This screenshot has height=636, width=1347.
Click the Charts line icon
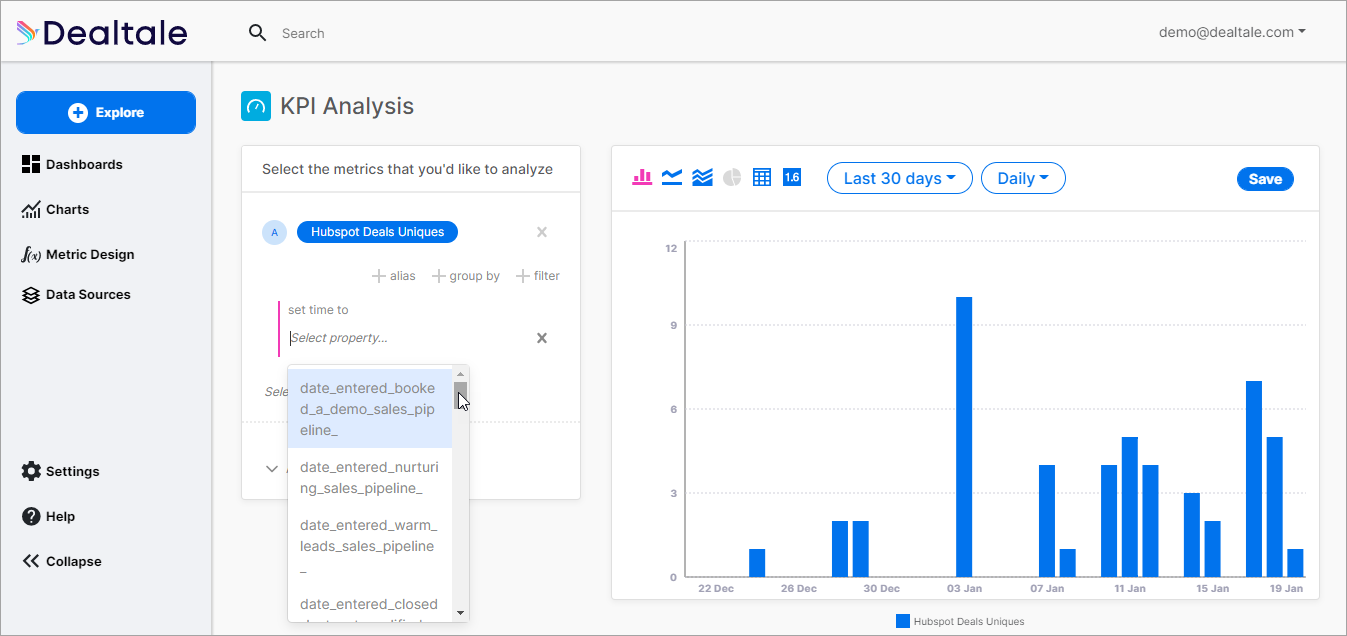[31, 209]
